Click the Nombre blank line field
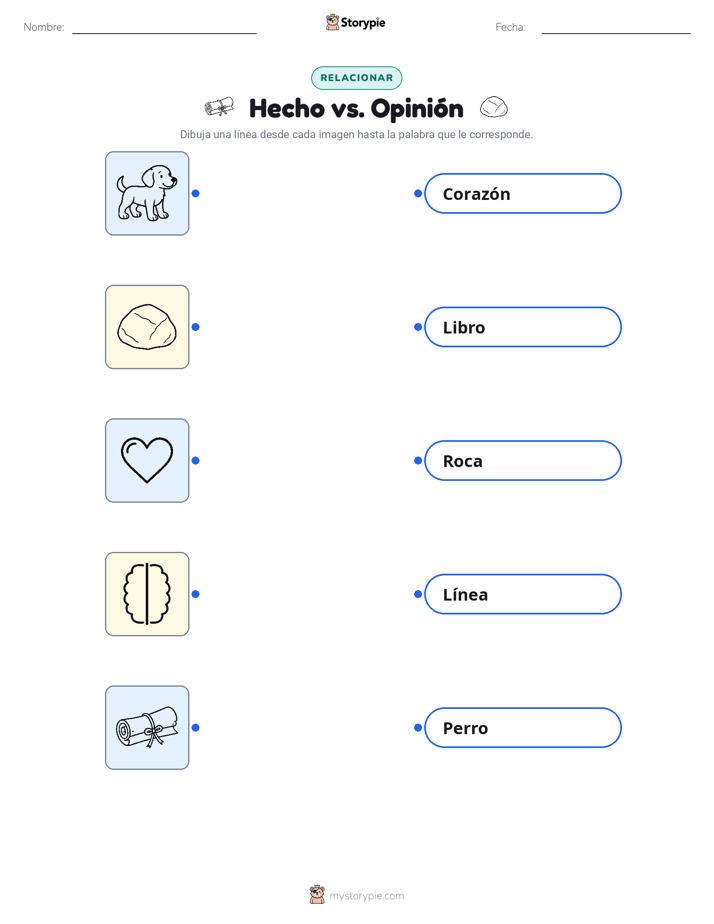The height and width of the screenshot is (924, 714). click(x=164, y=28)
